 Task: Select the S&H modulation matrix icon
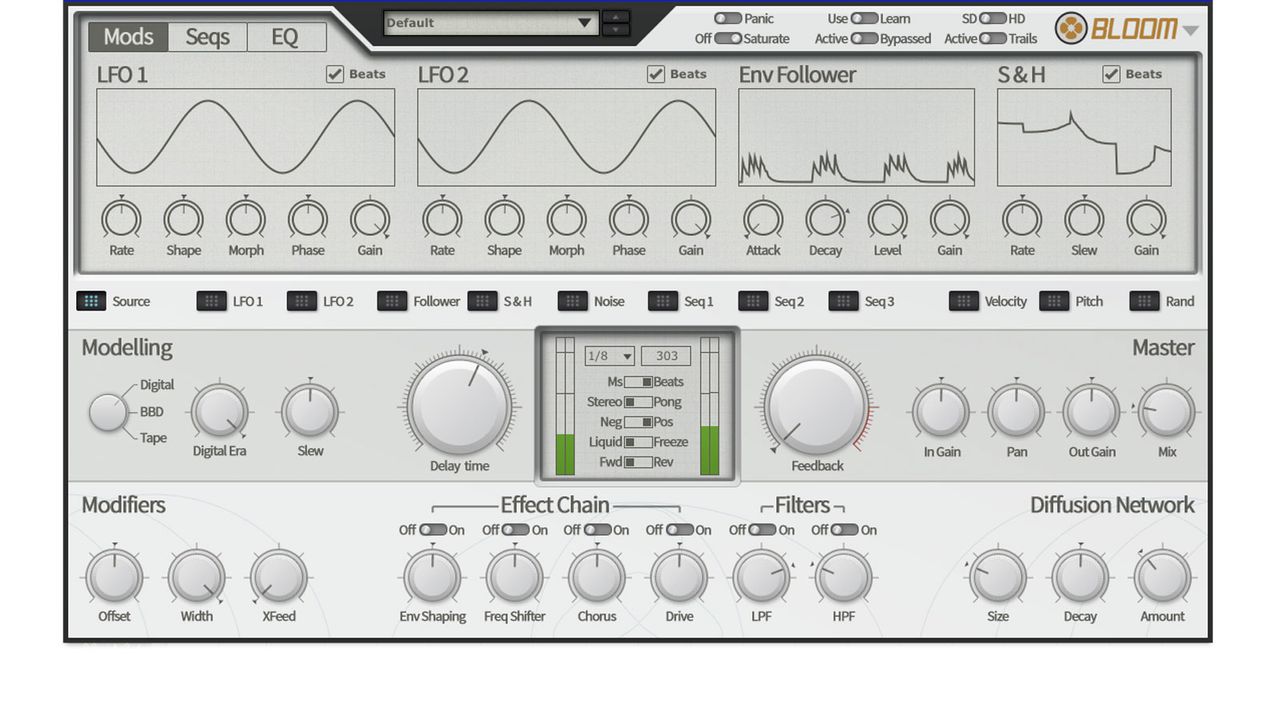coord(482,301)
